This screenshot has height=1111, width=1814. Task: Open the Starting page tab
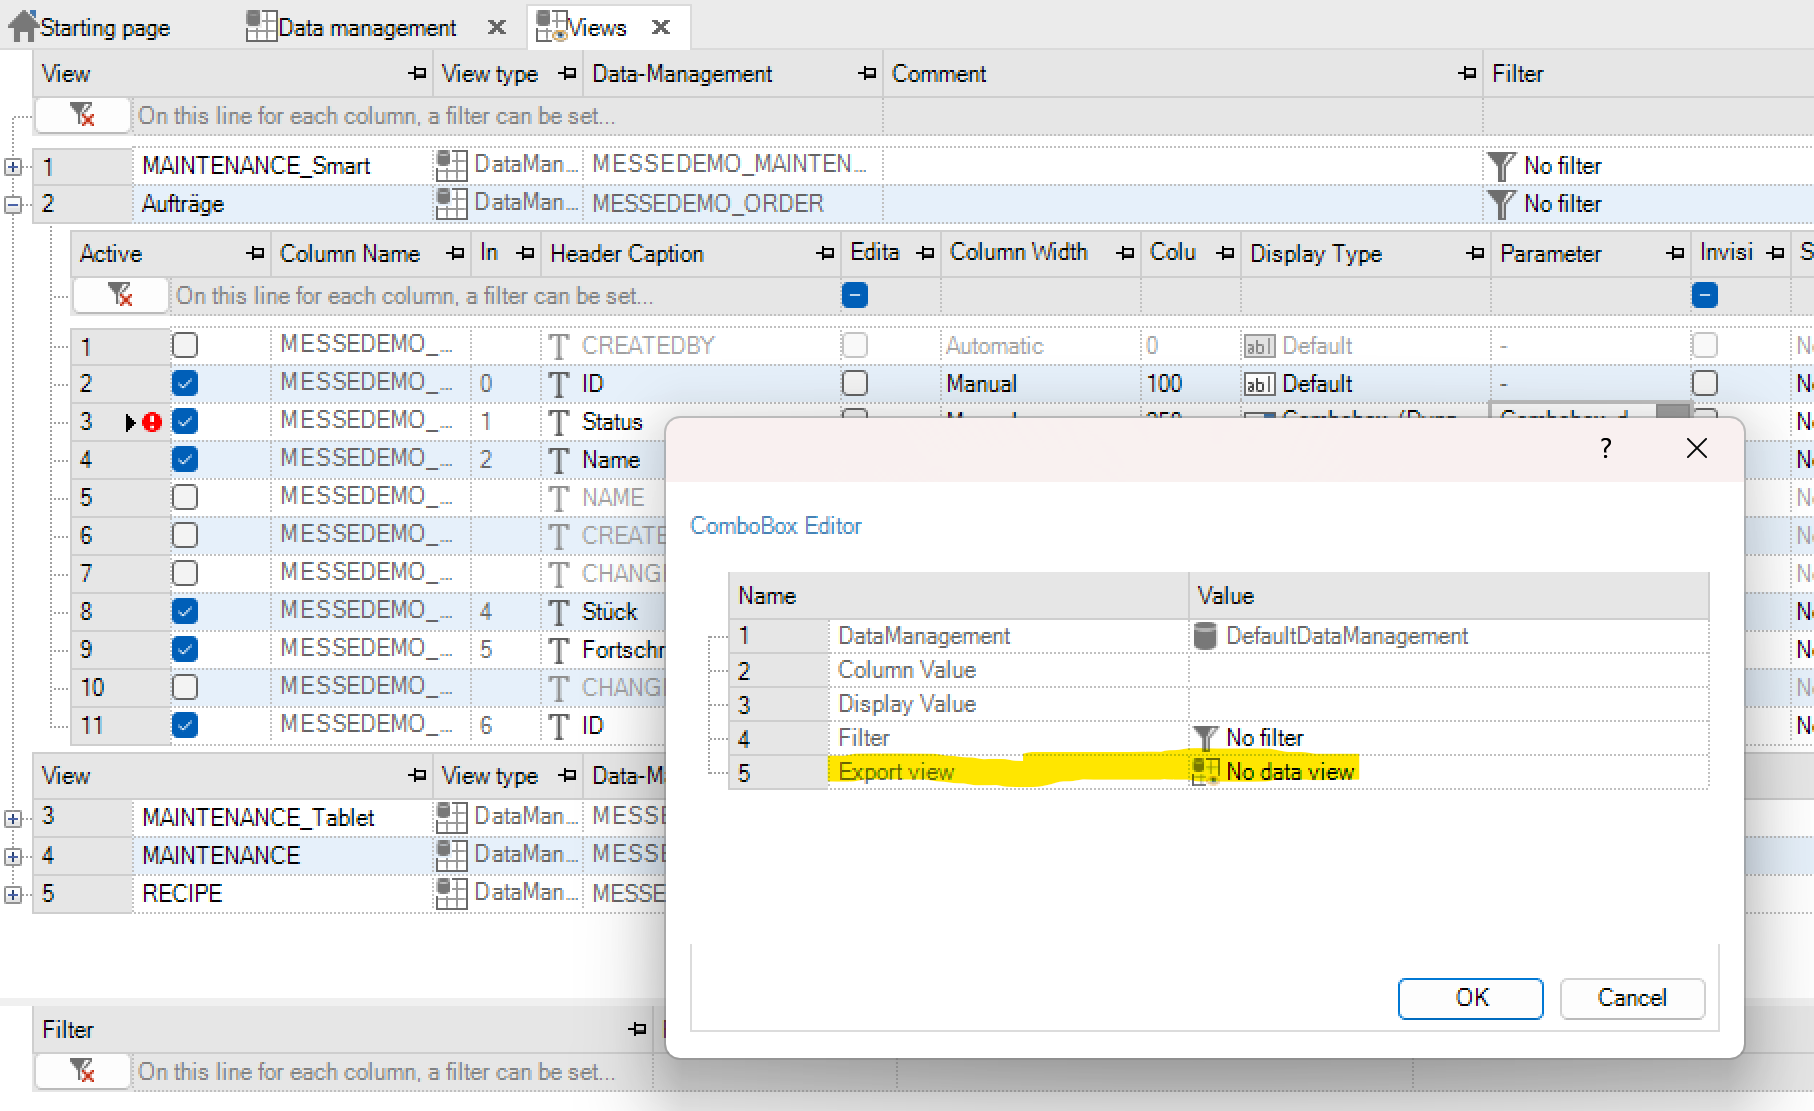click(90, 27)
